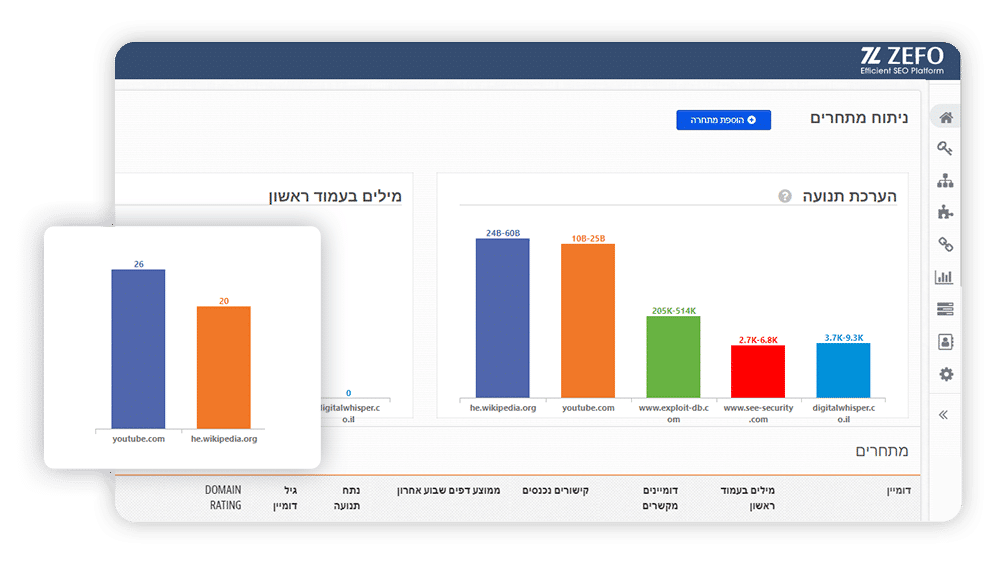Click the www.see-security.com axis label
Screen dimensions: 1000x565
pos(758,413)
